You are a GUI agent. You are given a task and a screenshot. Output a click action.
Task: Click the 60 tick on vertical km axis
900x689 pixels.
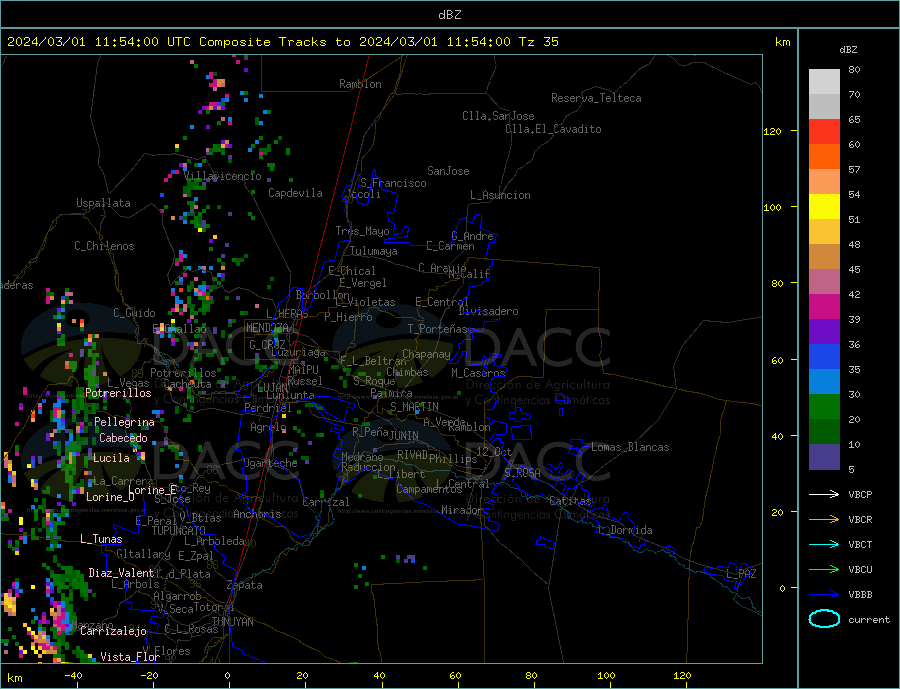(777, 361)
